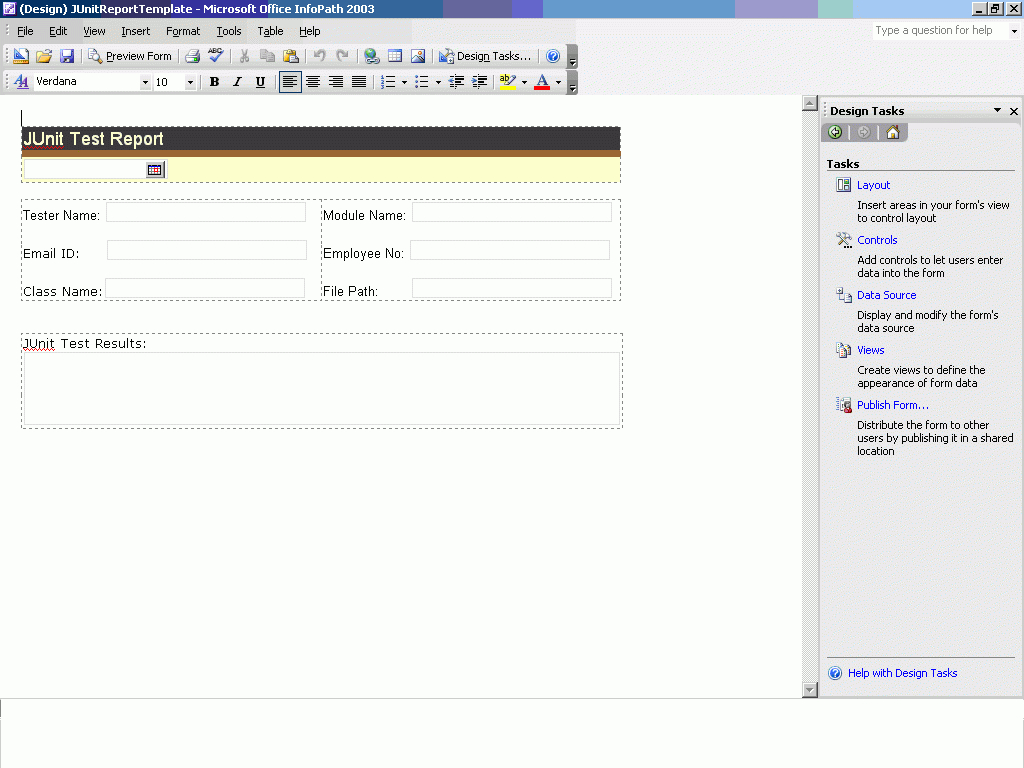The image size is (1024, 768).
Task: Toggle underline formatting
Action: tap(259, 82)
